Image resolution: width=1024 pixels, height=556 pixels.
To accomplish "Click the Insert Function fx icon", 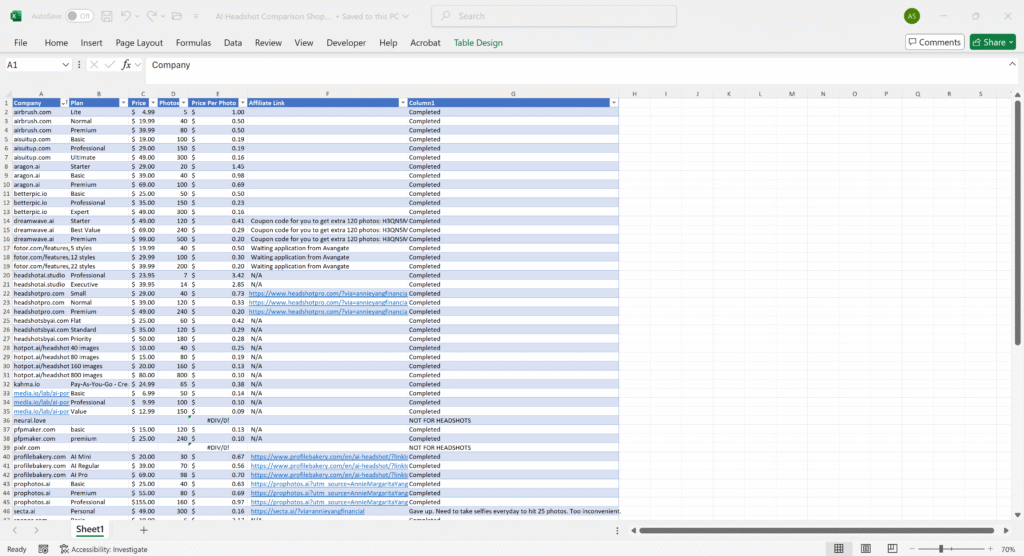I will [x=126, y=65].
